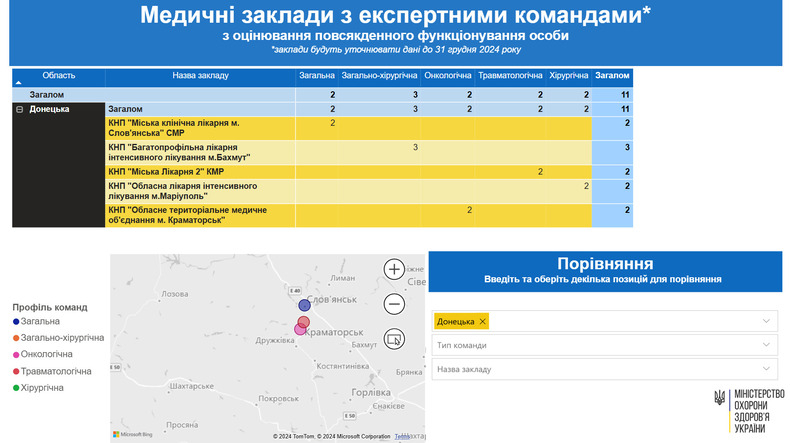Click value 2 in Слов'янська Загальна cell

(x=333, y=122)
